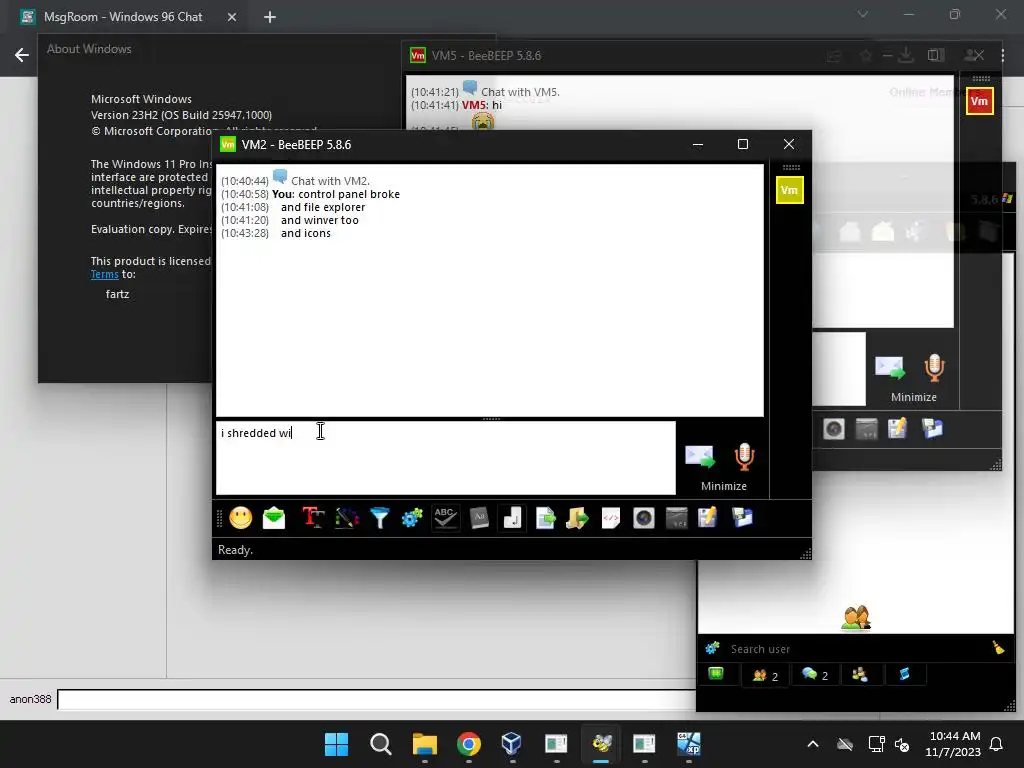Screen dimensions: 1024x768
Task: Click the send folder icon (folder with green arrow)
Action: click(x=577, y=519)
